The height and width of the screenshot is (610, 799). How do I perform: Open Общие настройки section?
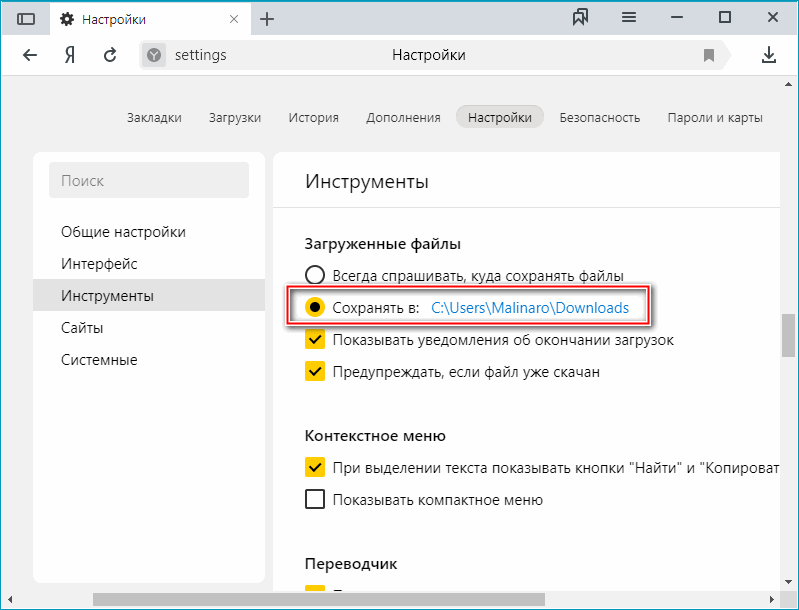click(x=149, y=232)
